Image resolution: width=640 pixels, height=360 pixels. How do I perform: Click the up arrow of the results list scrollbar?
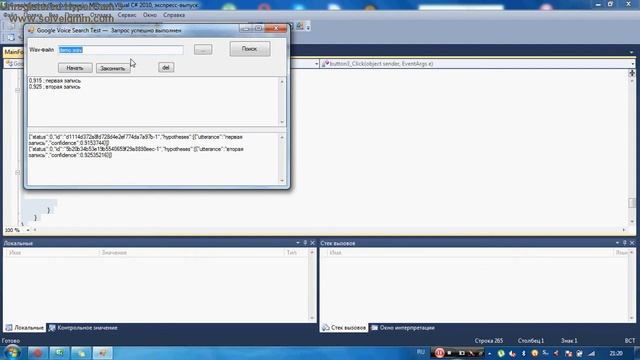click(x=282, y=82)
